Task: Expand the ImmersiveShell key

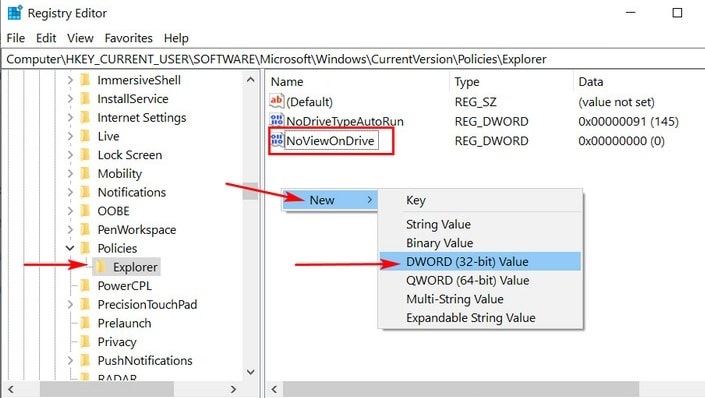Action: (70, 80)
